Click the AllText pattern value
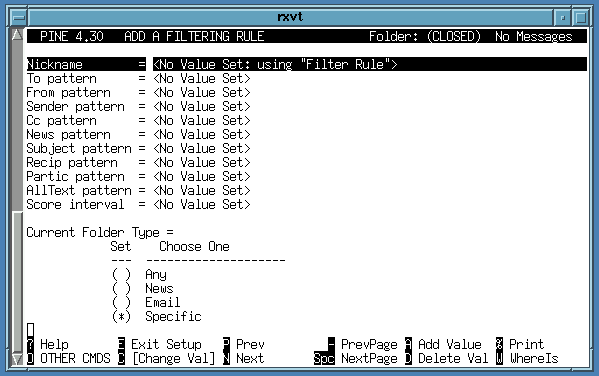 tap(202, 190)
